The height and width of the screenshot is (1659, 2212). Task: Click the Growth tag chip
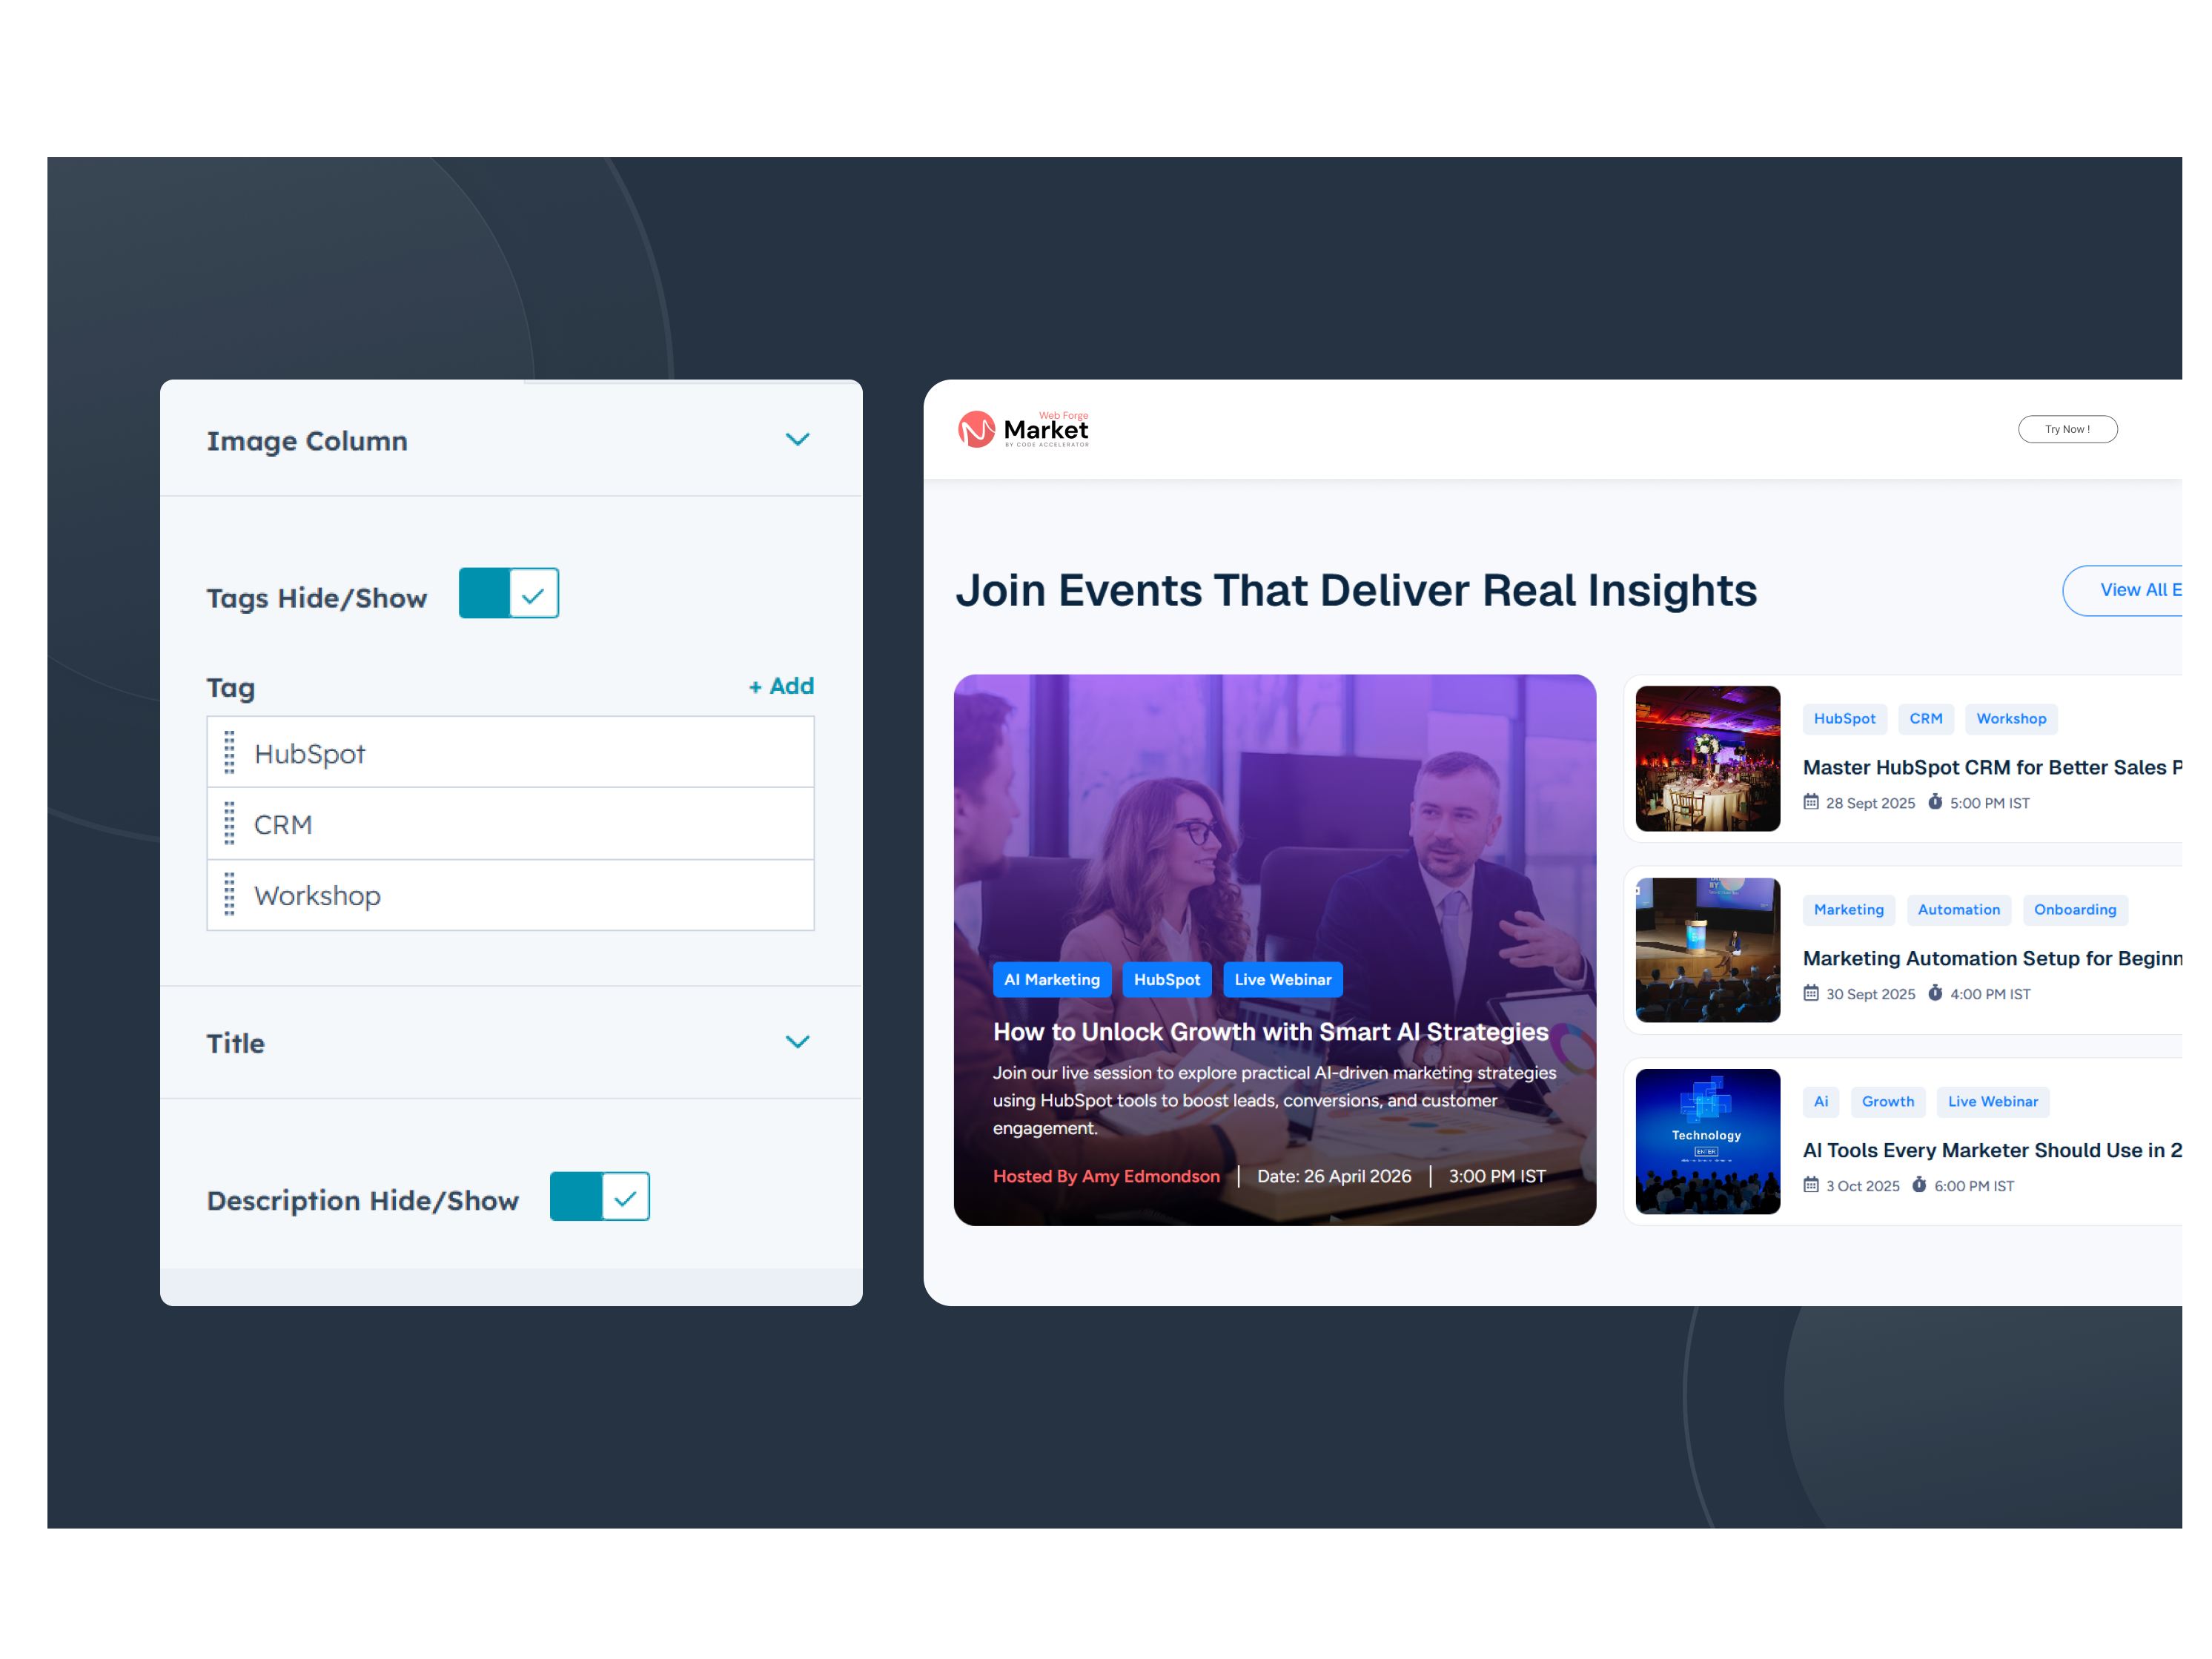point(1888,1102)
